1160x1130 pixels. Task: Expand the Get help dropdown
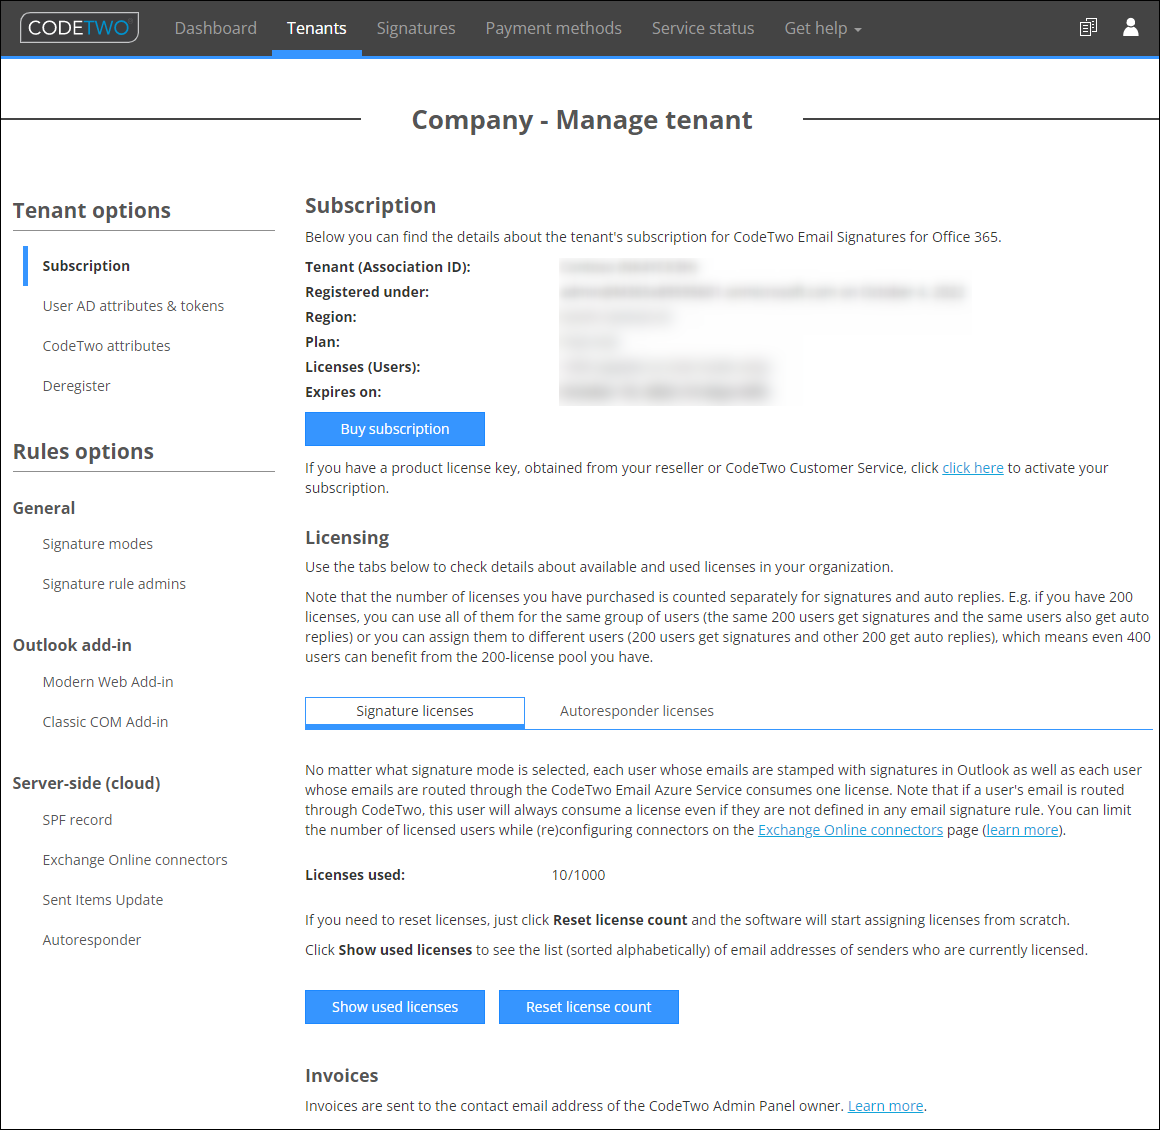tap(823, 28)
